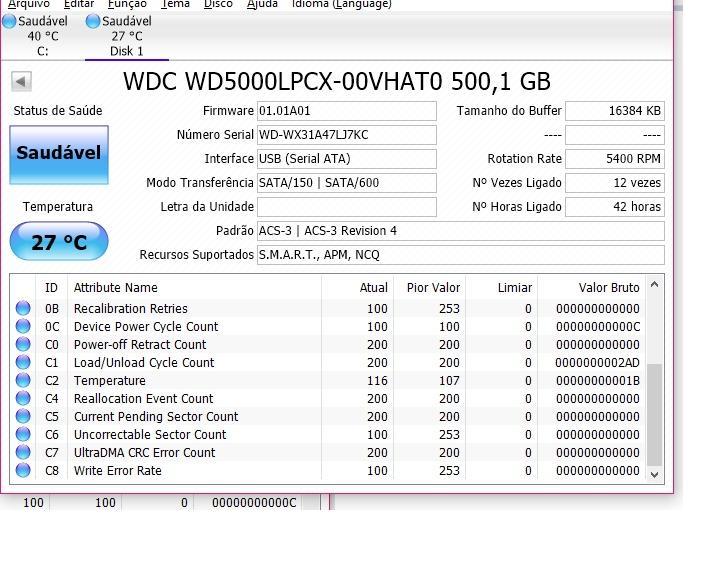Image resolution: width=719 pixels, height=565 pixels.
Task: Click the Tamanho do Buffer value 16384 KB
Action: (x=615, y=111)
